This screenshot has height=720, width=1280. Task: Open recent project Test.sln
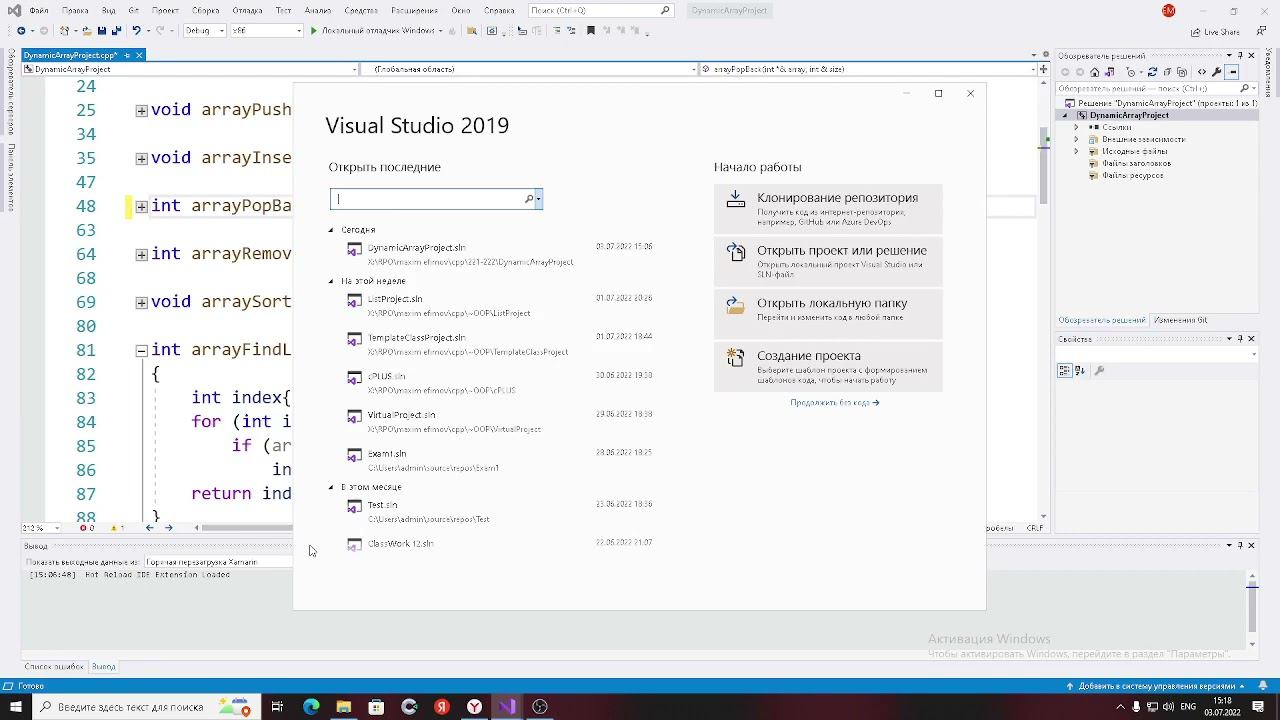click(x=500, y=511)
